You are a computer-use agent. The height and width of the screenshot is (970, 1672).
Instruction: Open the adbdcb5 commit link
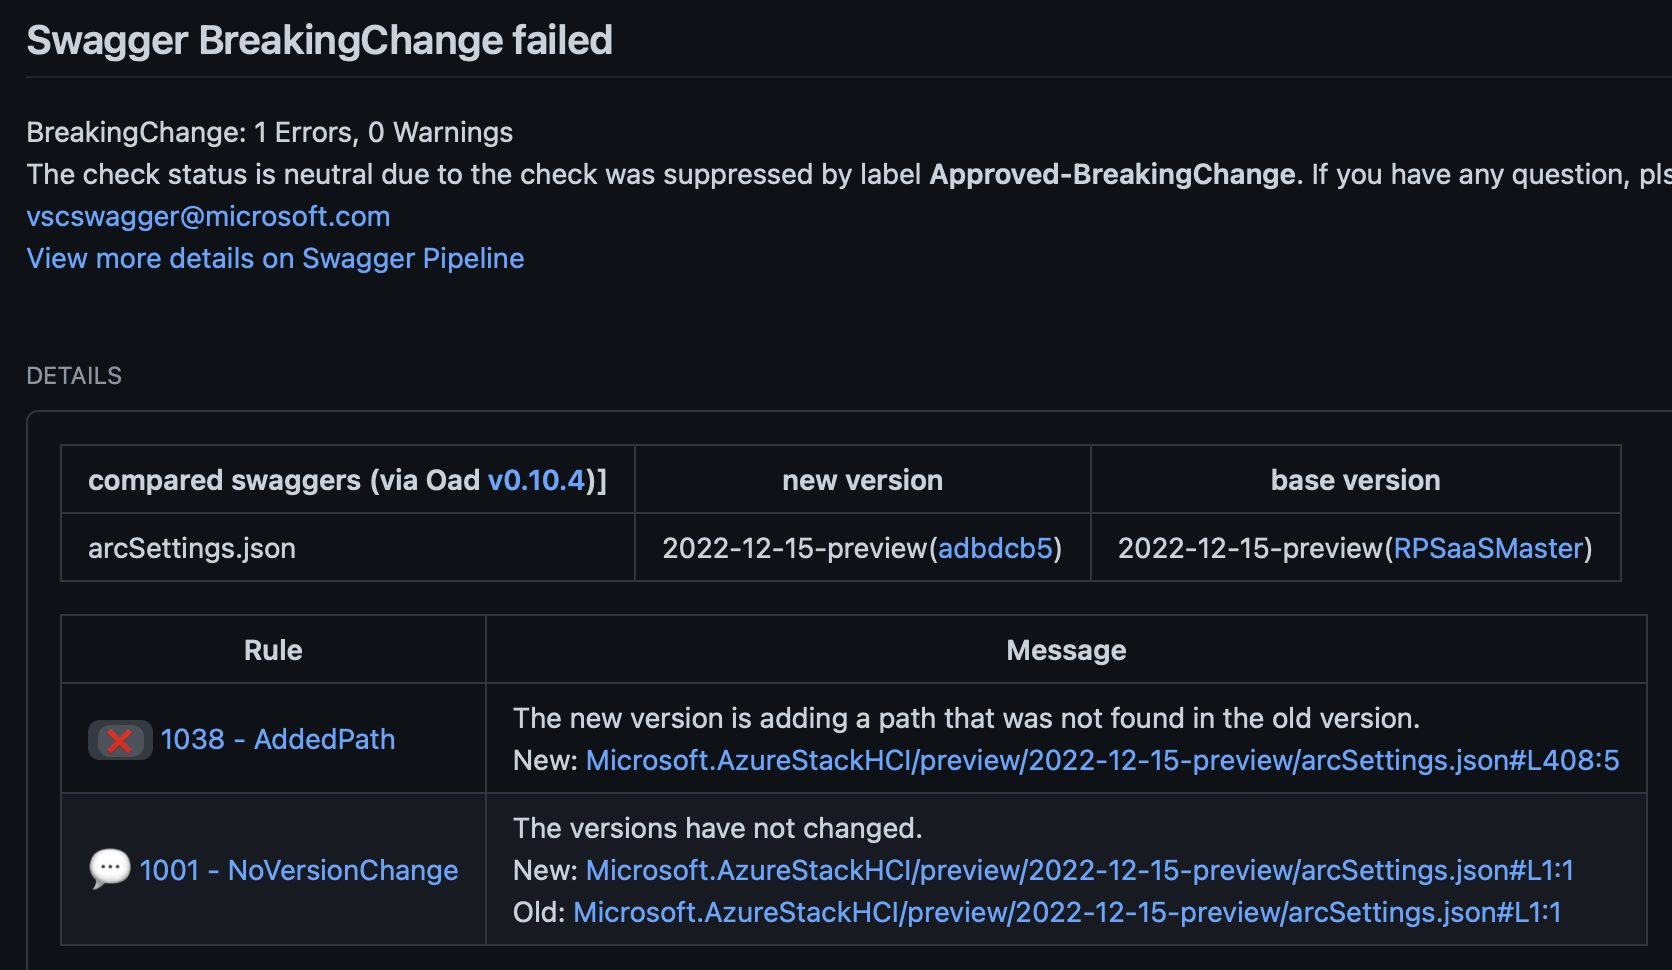click(x=995, y=548)
